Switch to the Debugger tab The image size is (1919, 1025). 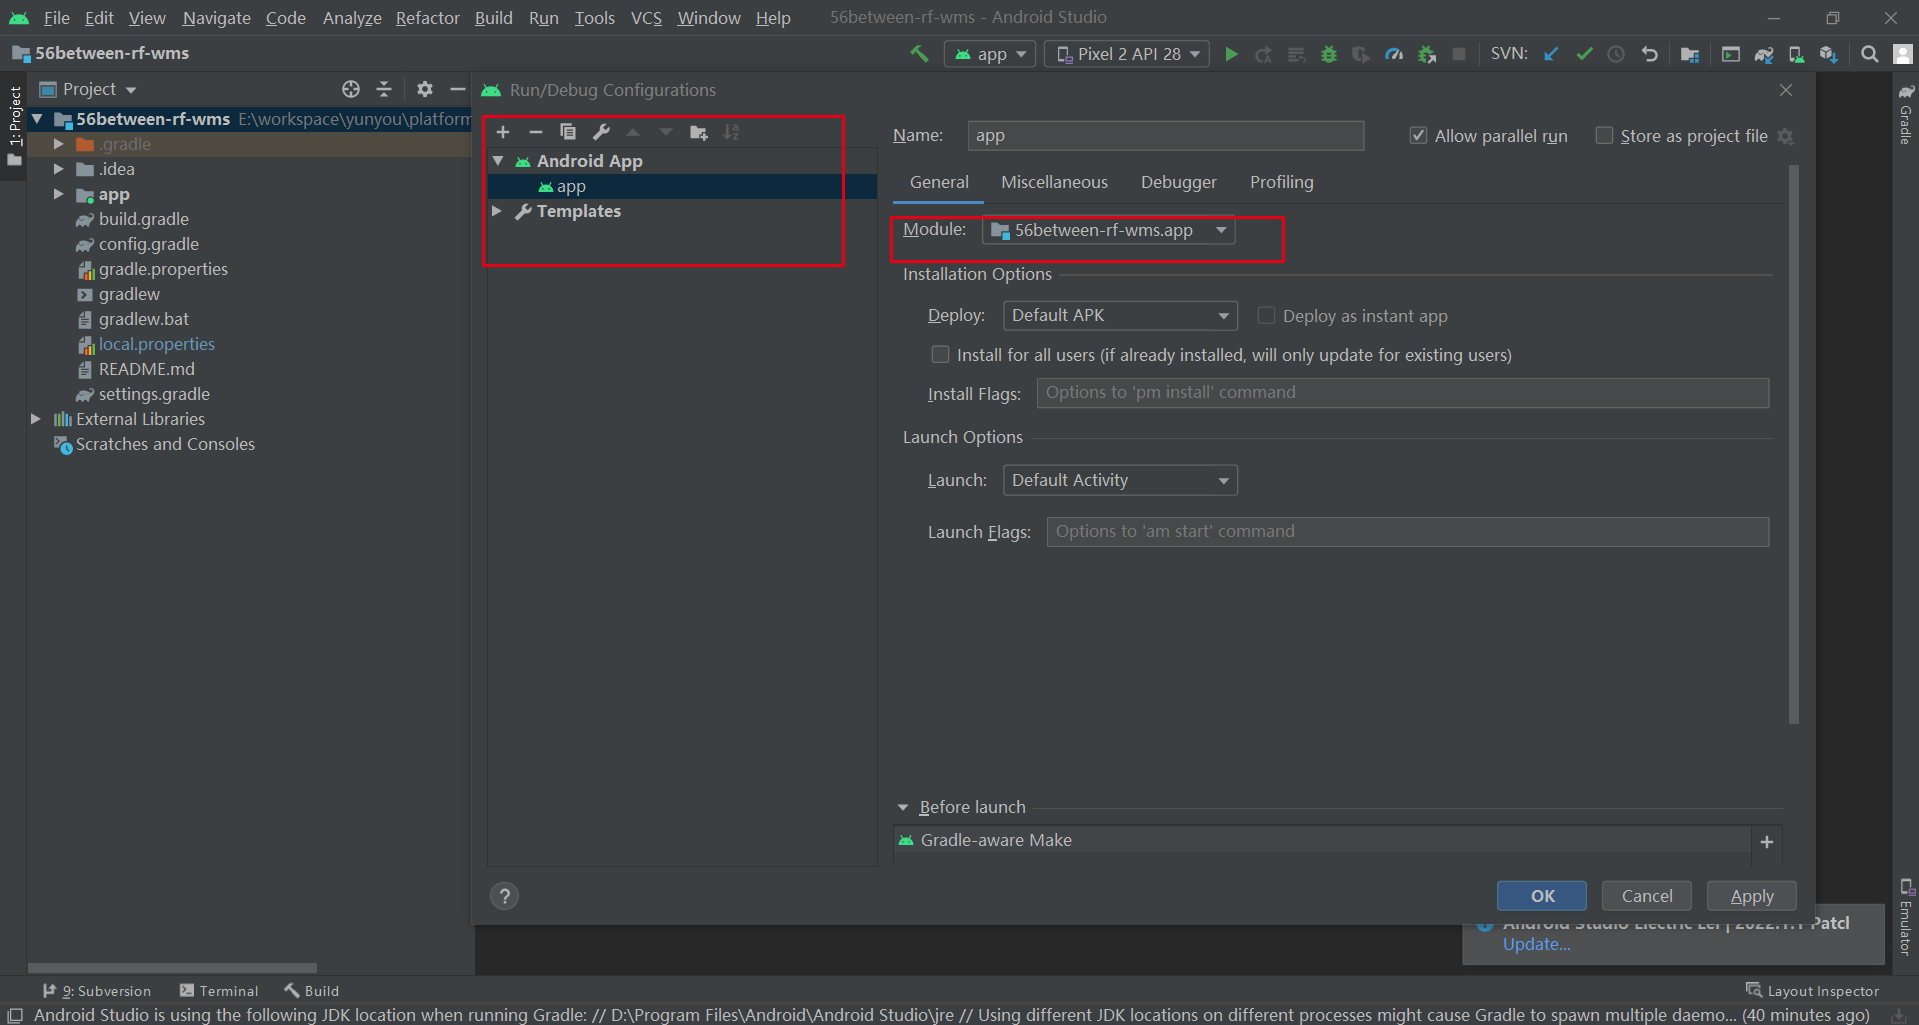coord(1179,182)
